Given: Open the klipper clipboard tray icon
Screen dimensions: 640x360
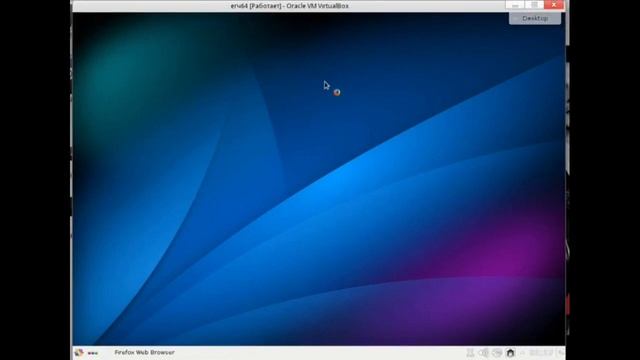Looking at the screenshot, I should coord(470,353).
